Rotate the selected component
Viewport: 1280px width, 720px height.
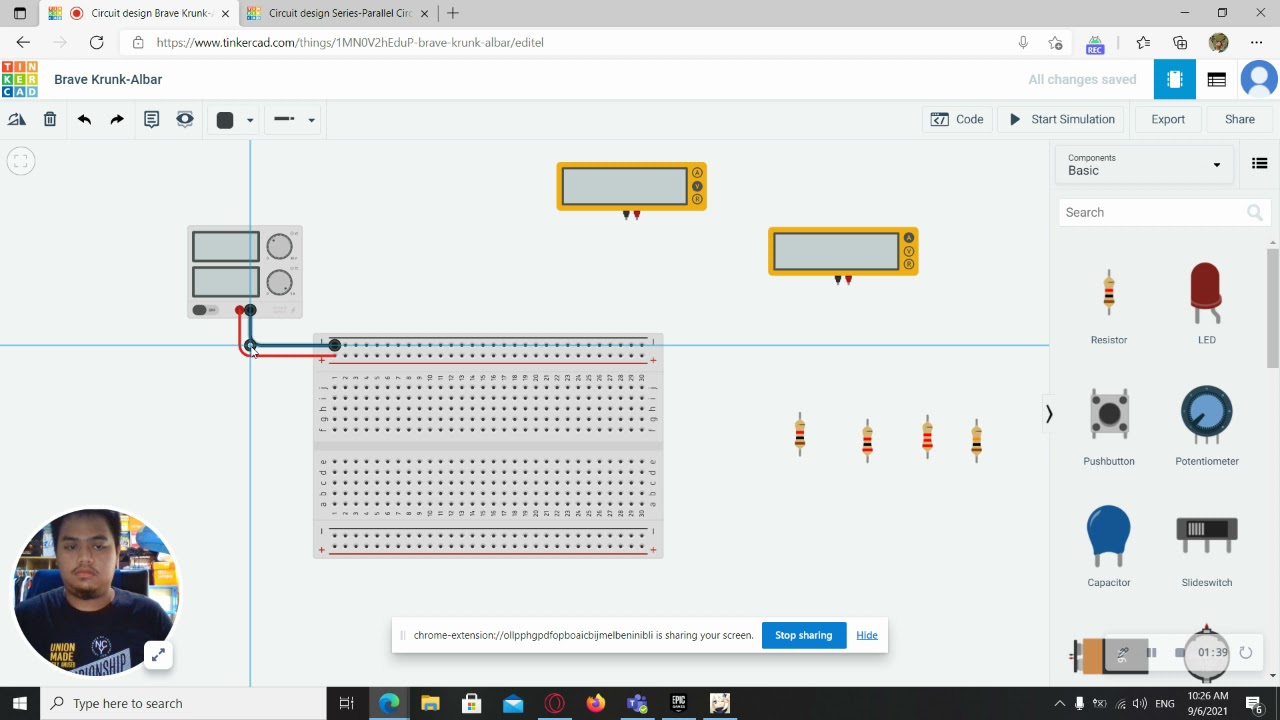point(17,119)
